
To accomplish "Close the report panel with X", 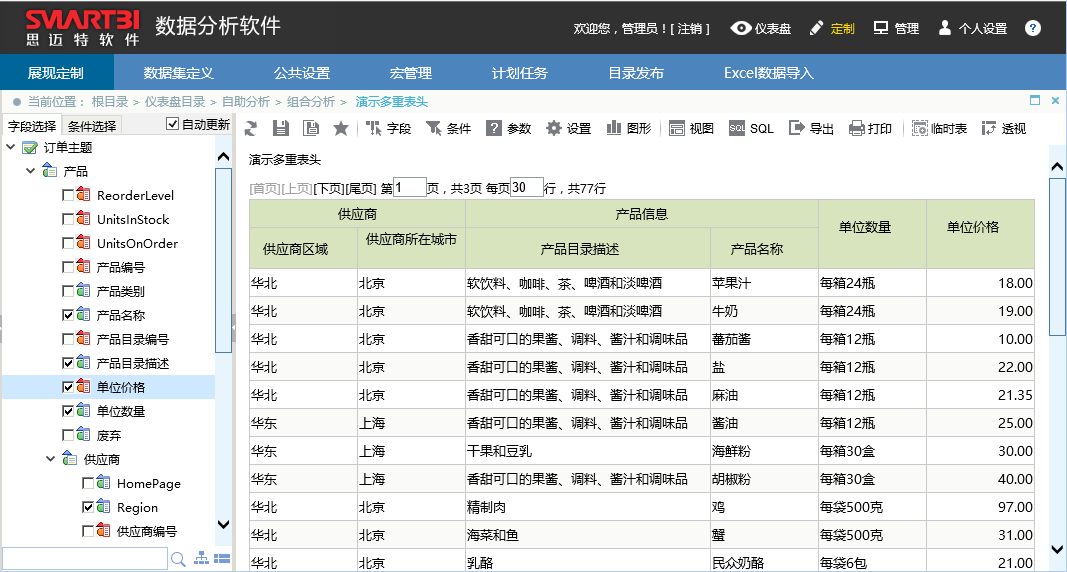I will (x=1055, y=101).
